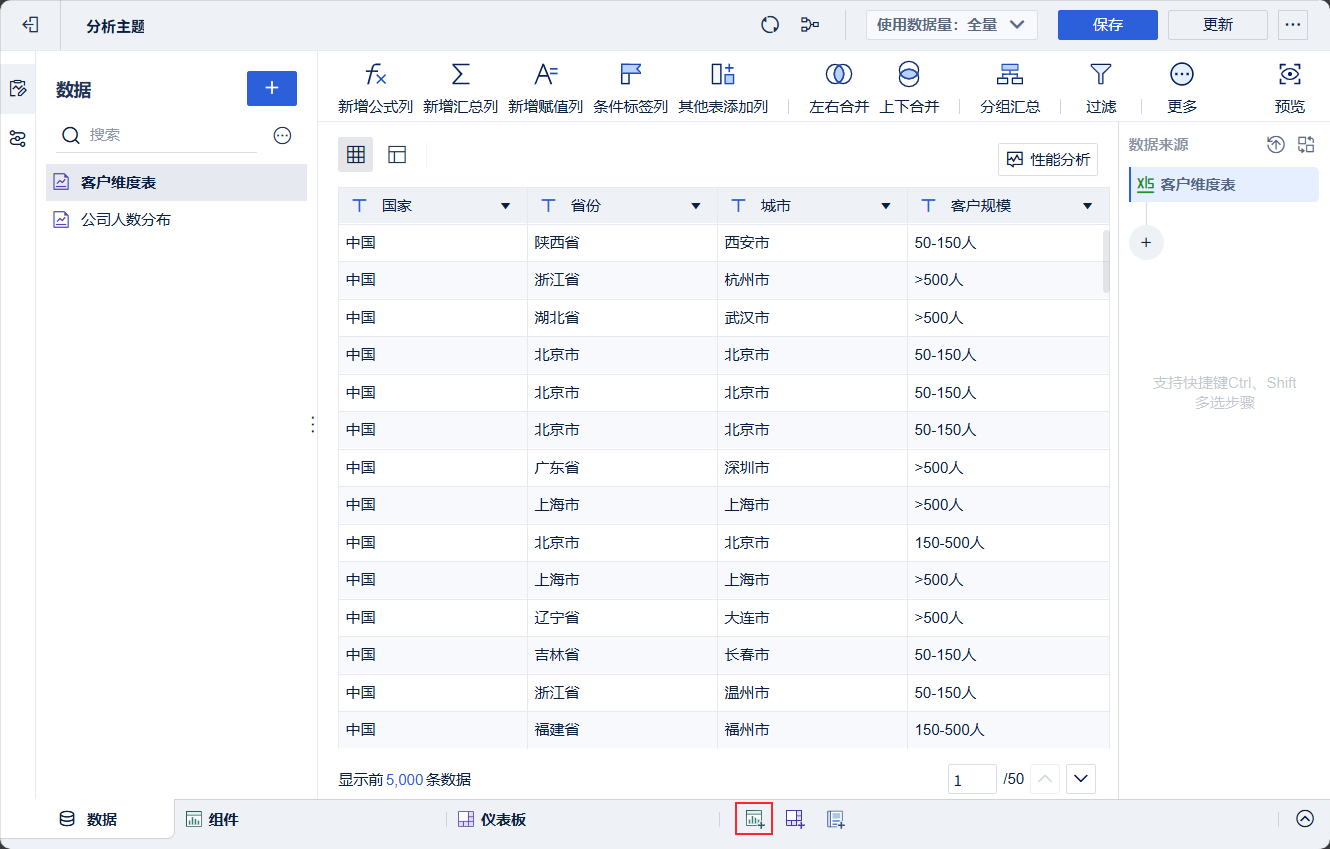Expand the 客户规模 column dropdown arrow
The image size is (1330, 849).
pyautogui.click(x=1088, y=206)
